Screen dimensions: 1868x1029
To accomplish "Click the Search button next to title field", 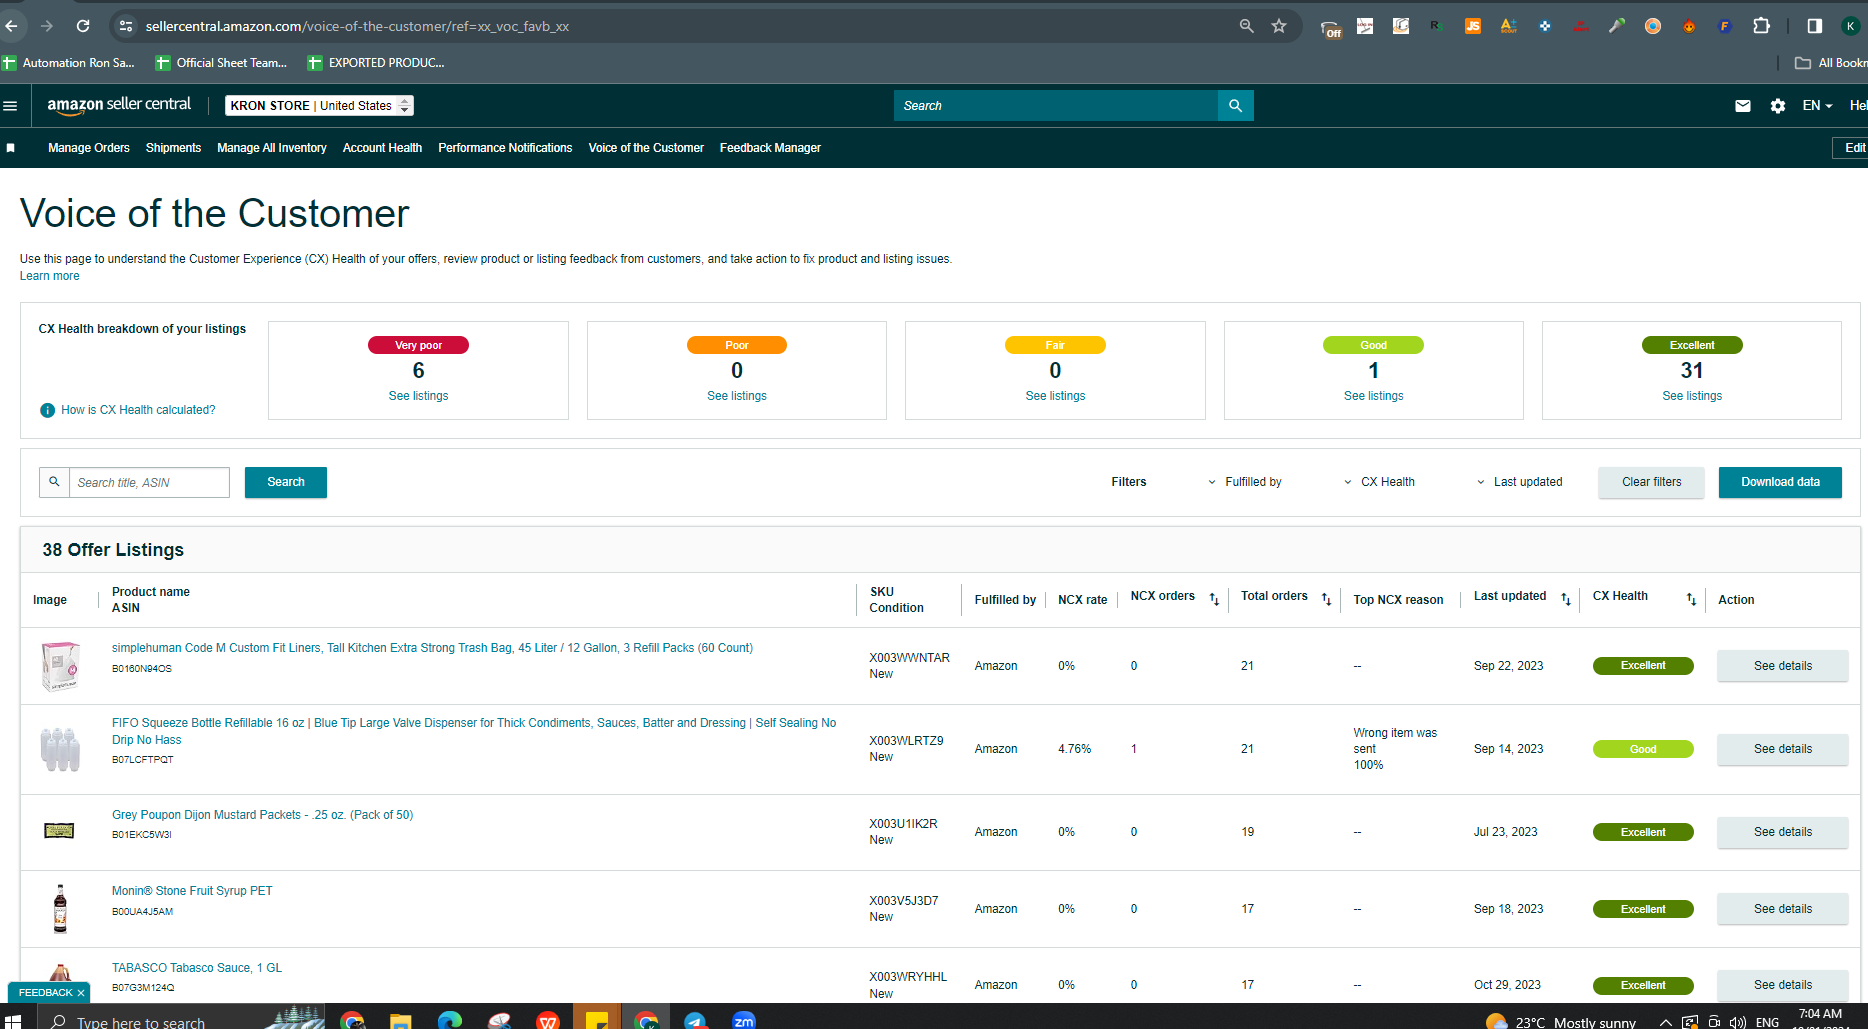I will coord(286,482).
